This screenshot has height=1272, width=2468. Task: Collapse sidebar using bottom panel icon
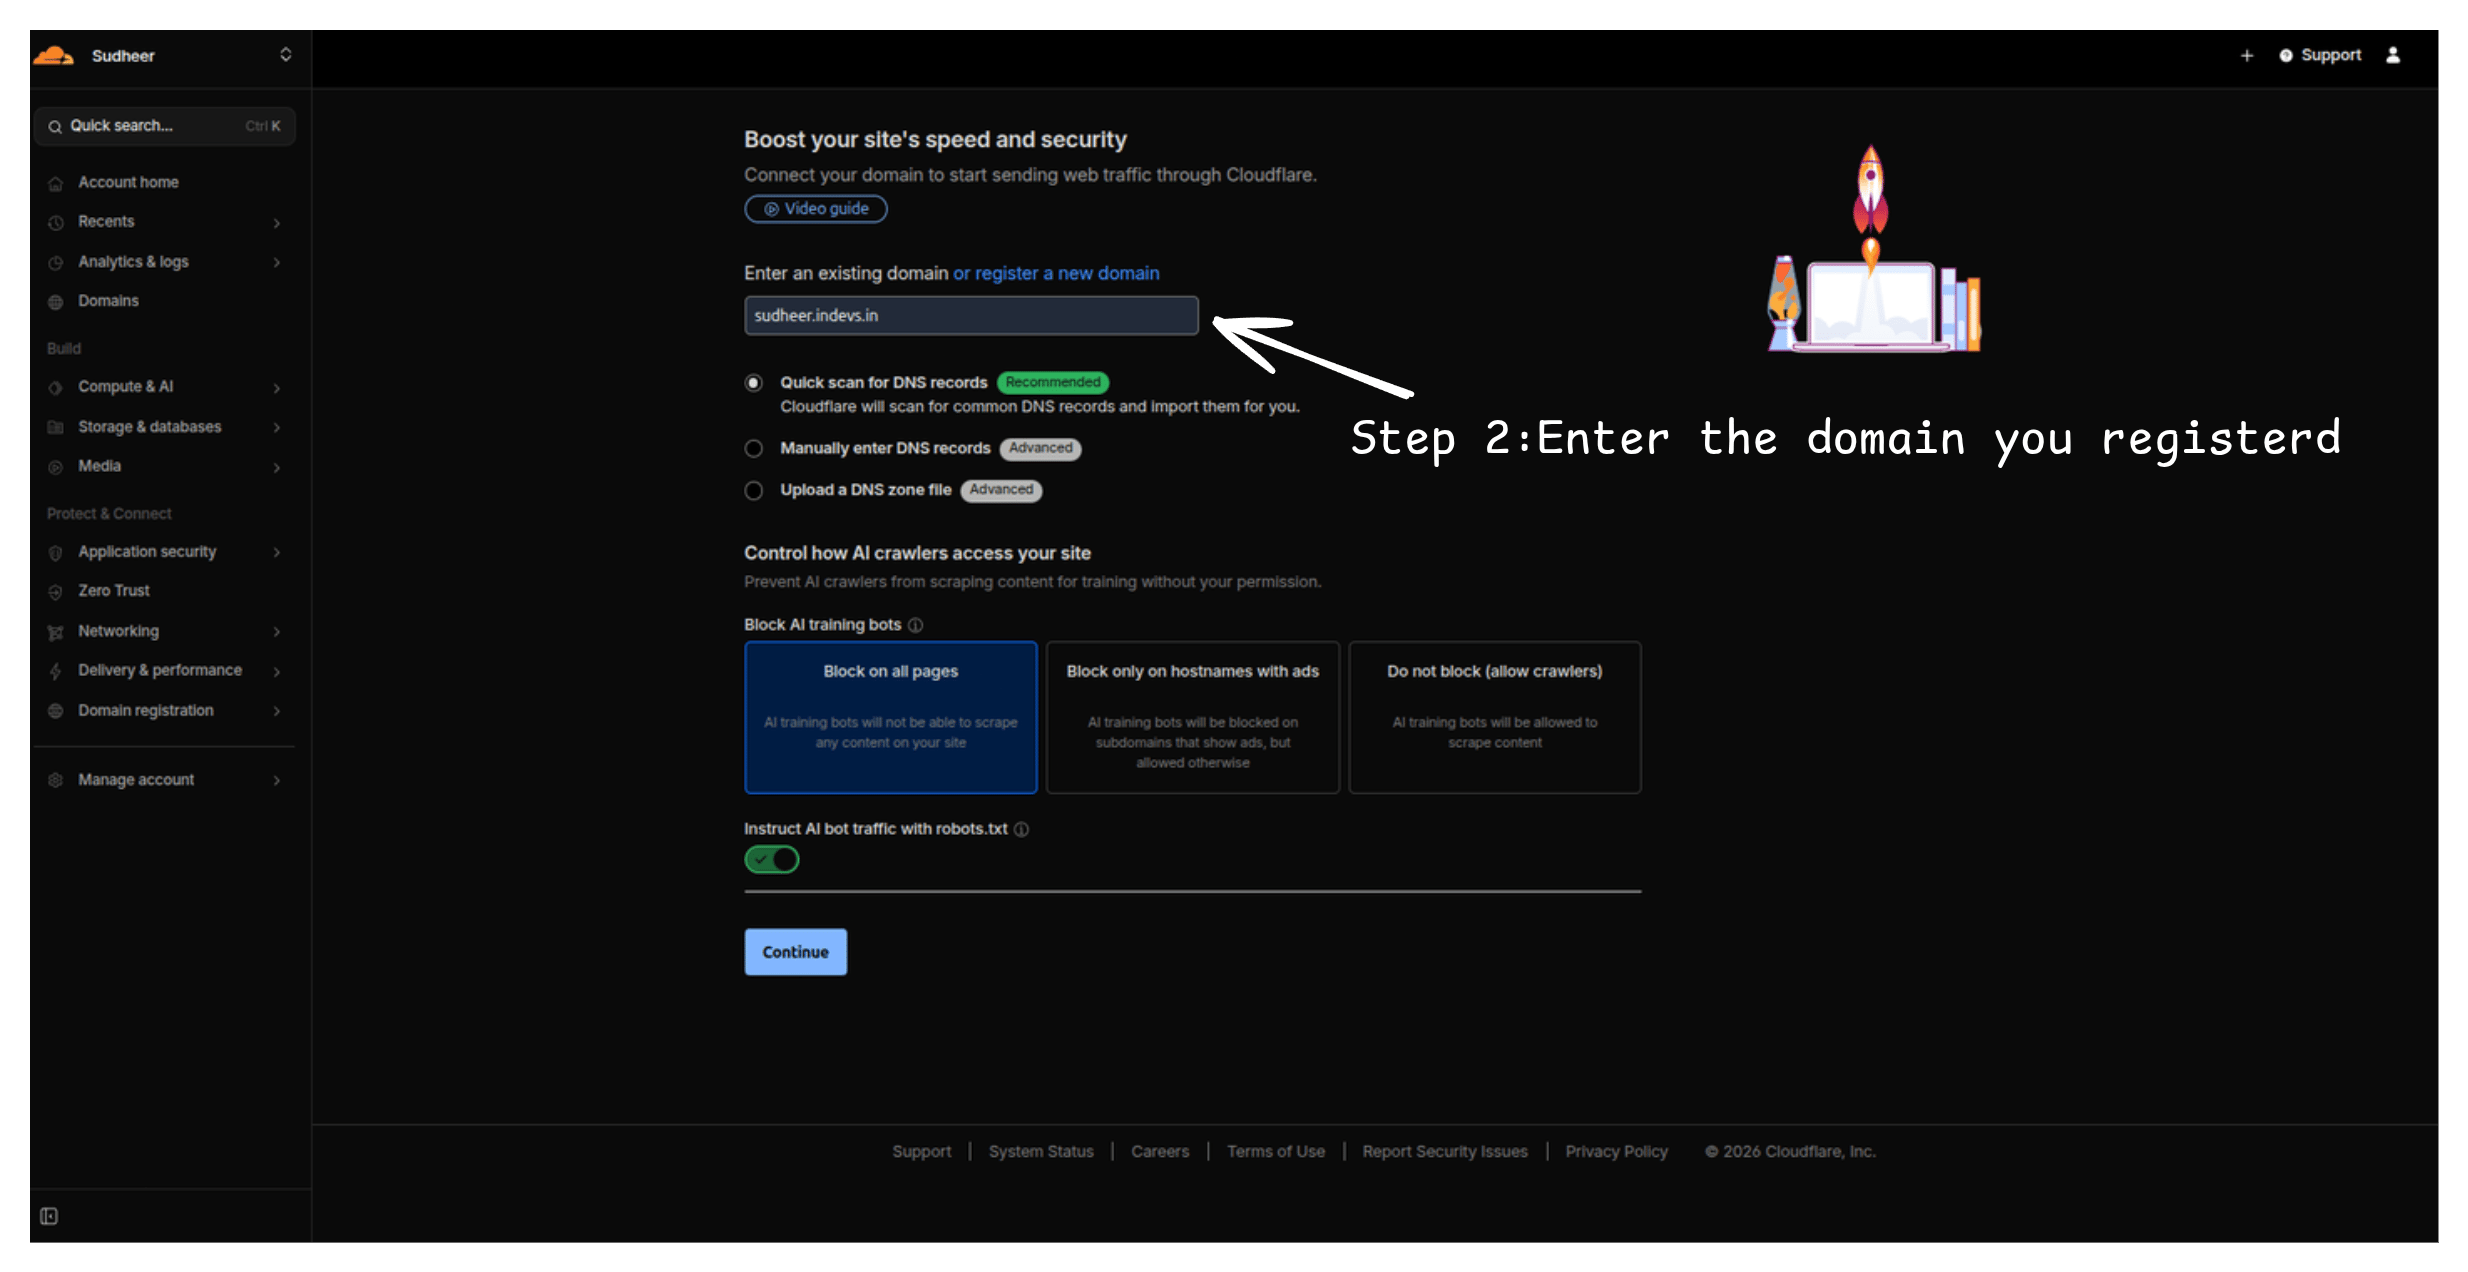click(x=49, y=1216)
